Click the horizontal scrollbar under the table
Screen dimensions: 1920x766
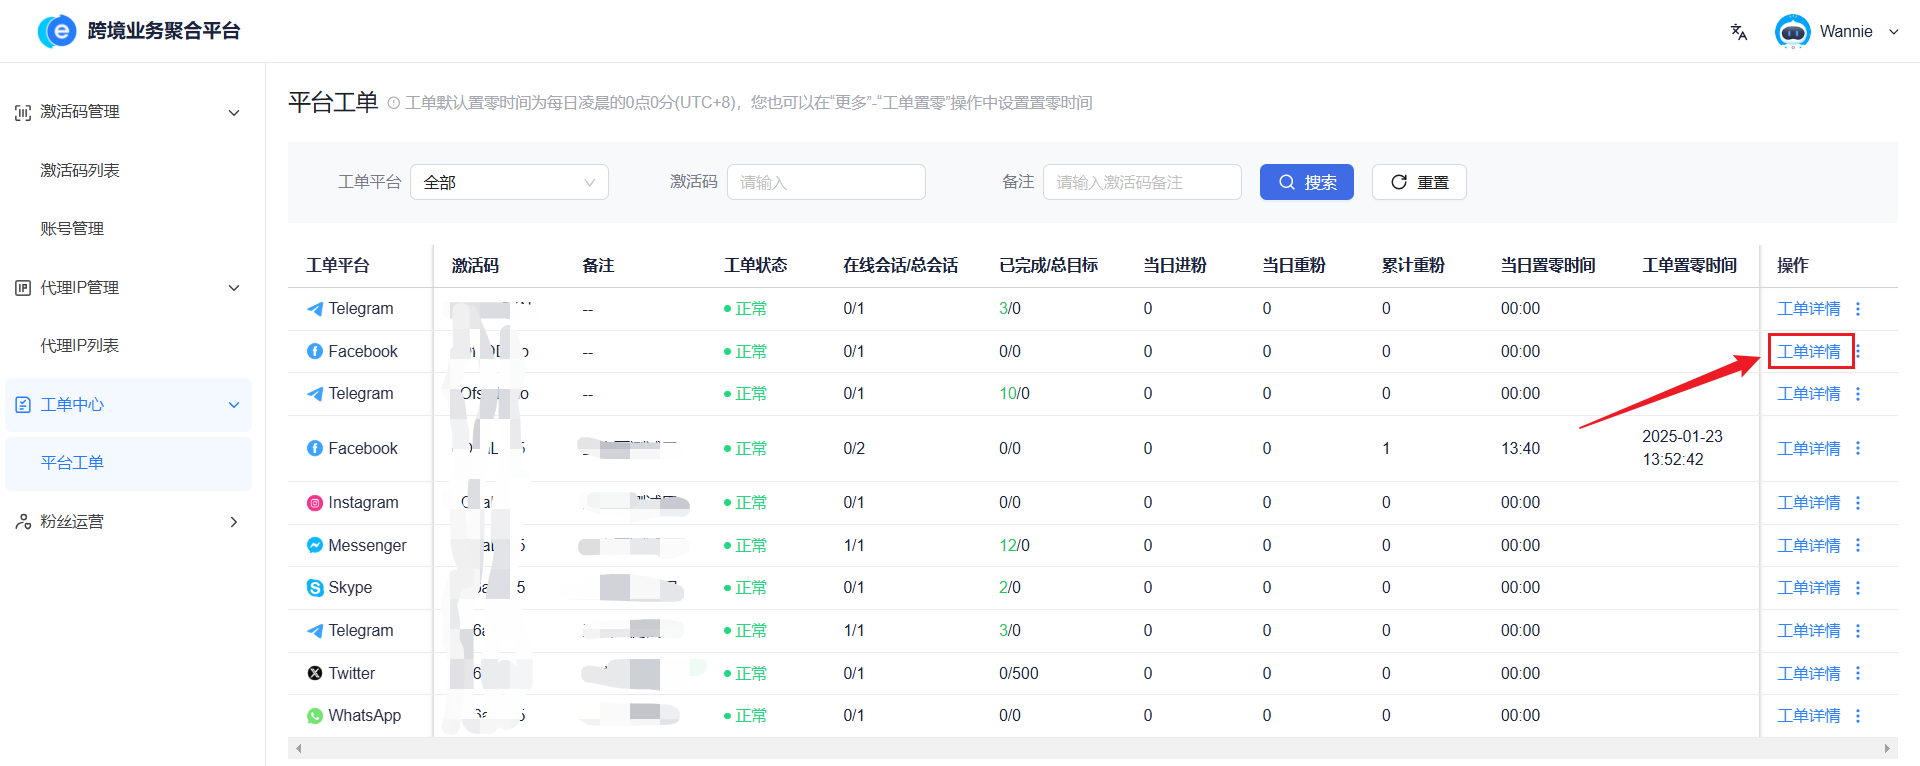point(1090,748)
